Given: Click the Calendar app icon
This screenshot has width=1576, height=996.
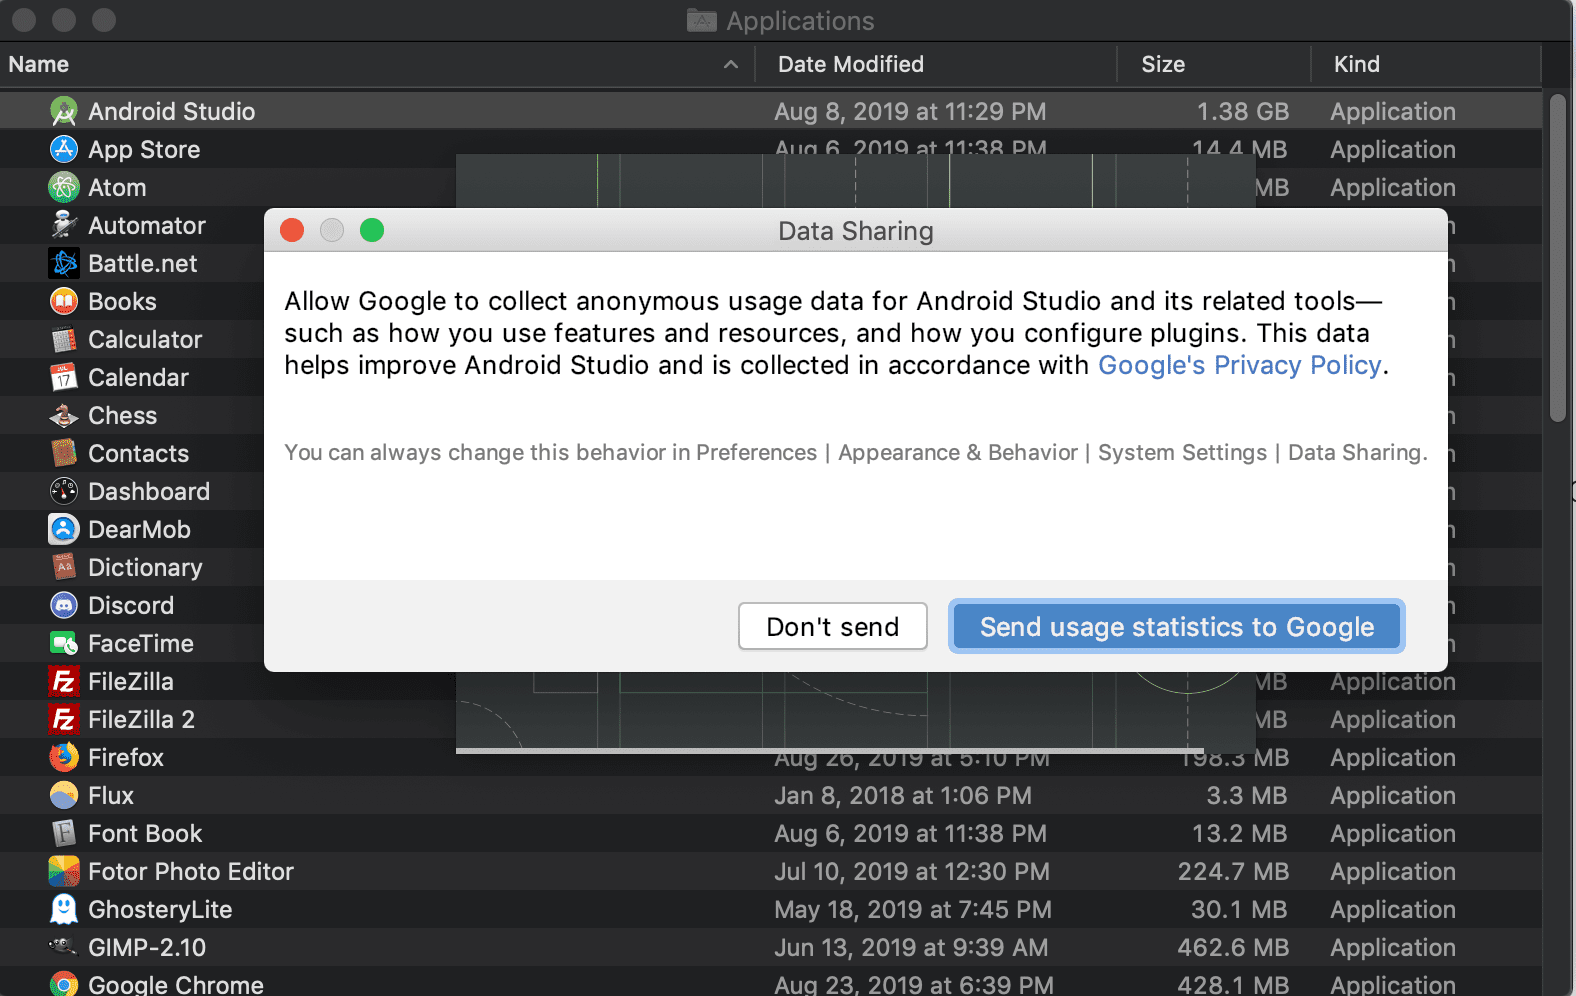Looking at the screenshot, I should point(64,377).
